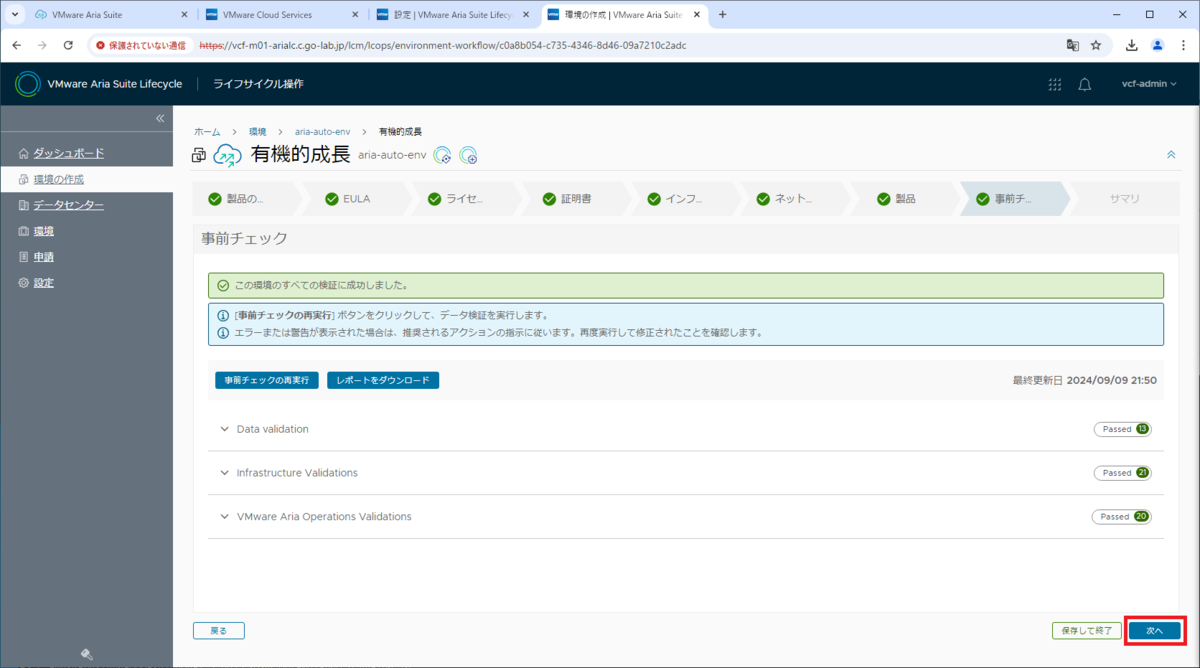Open the apps grid icon in the header
Image resolution: width=1200 pixels, height=668 pixels.
click(1054, 84)
